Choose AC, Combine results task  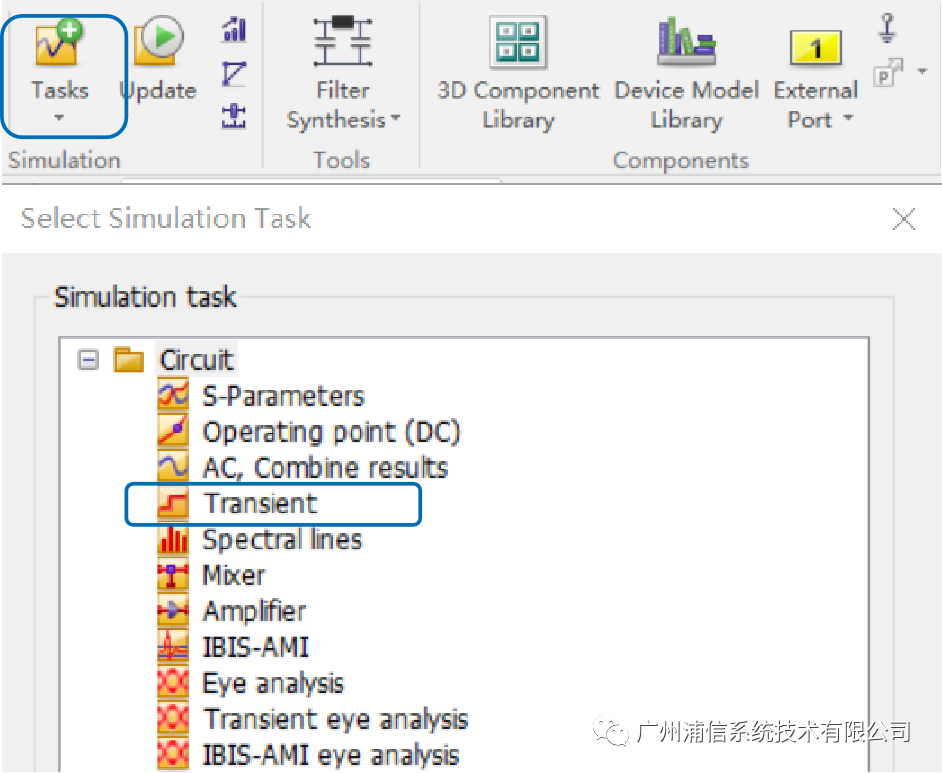(x=325, y=468)
